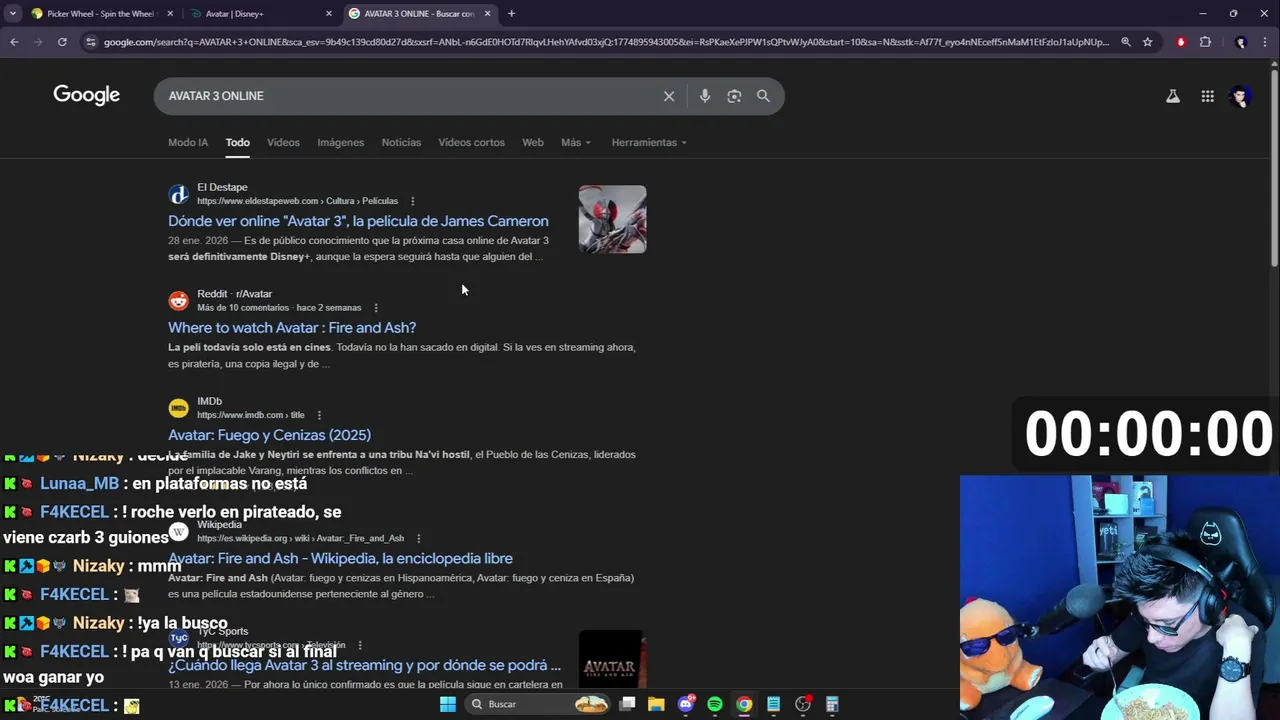Open Calculator from the taskbar
The height and width of the screenshot is (720, 1280).
[832, 704]
